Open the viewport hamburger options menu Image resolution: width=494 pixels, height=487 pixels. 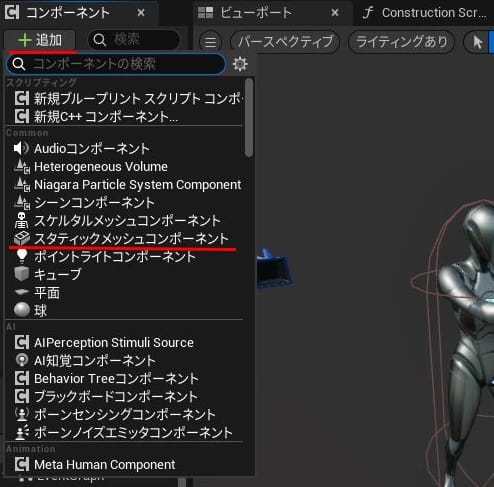tap(210, 42)
